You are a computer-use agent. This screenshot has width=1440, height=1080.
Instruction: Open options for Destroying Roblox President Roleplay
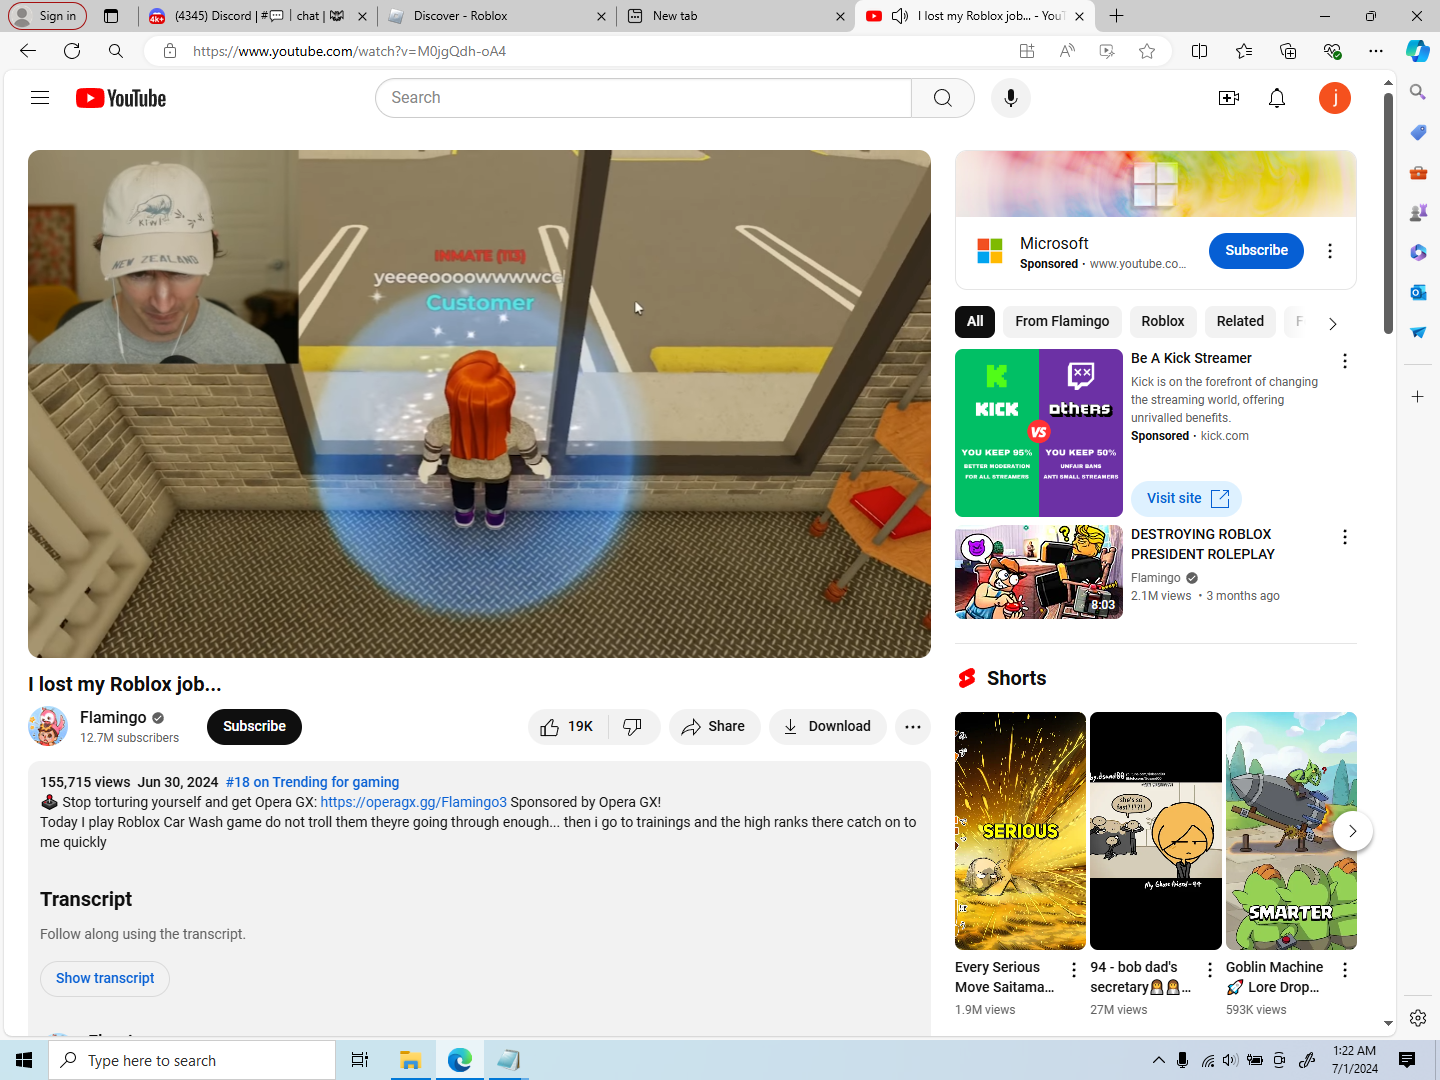(x=1345, y=537)
